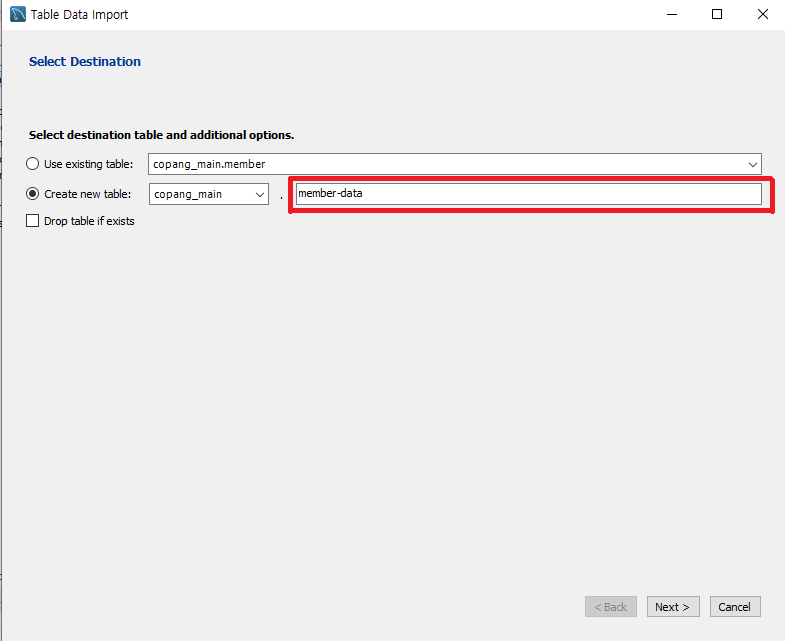785x641 pixels.
Task: Enable Drop table if exists checkbox
Action: click(33, 221)
